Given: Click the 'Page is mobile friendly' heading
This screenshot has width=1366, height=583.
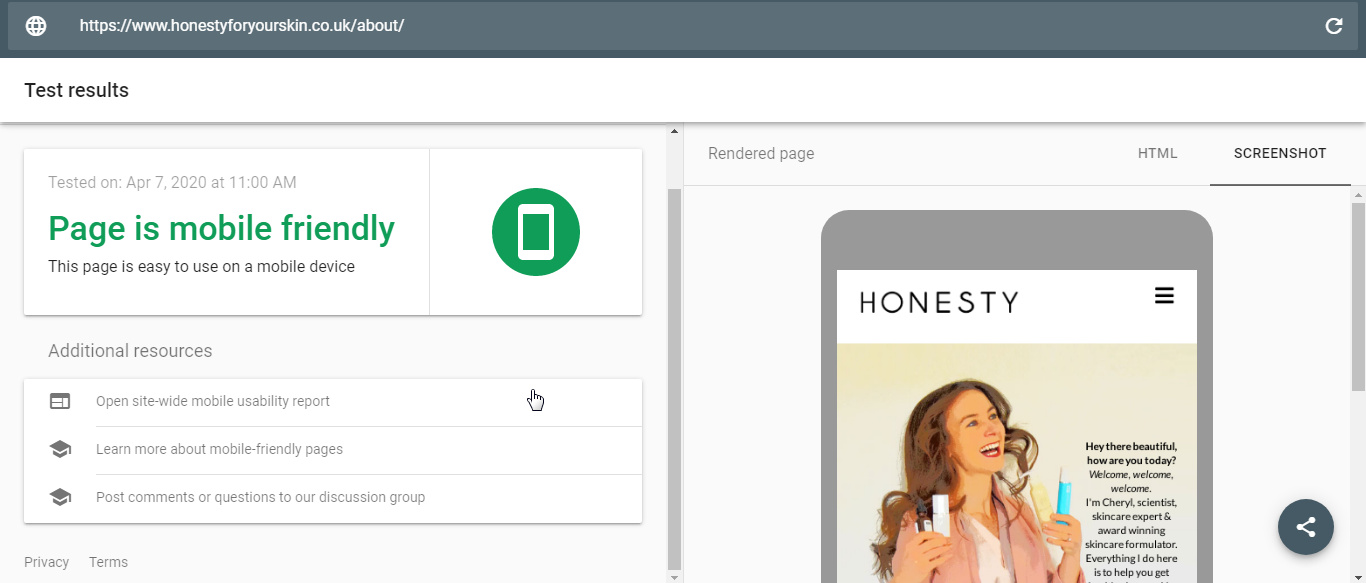Looking at the screenshot, I should click(x=221, y=228).
